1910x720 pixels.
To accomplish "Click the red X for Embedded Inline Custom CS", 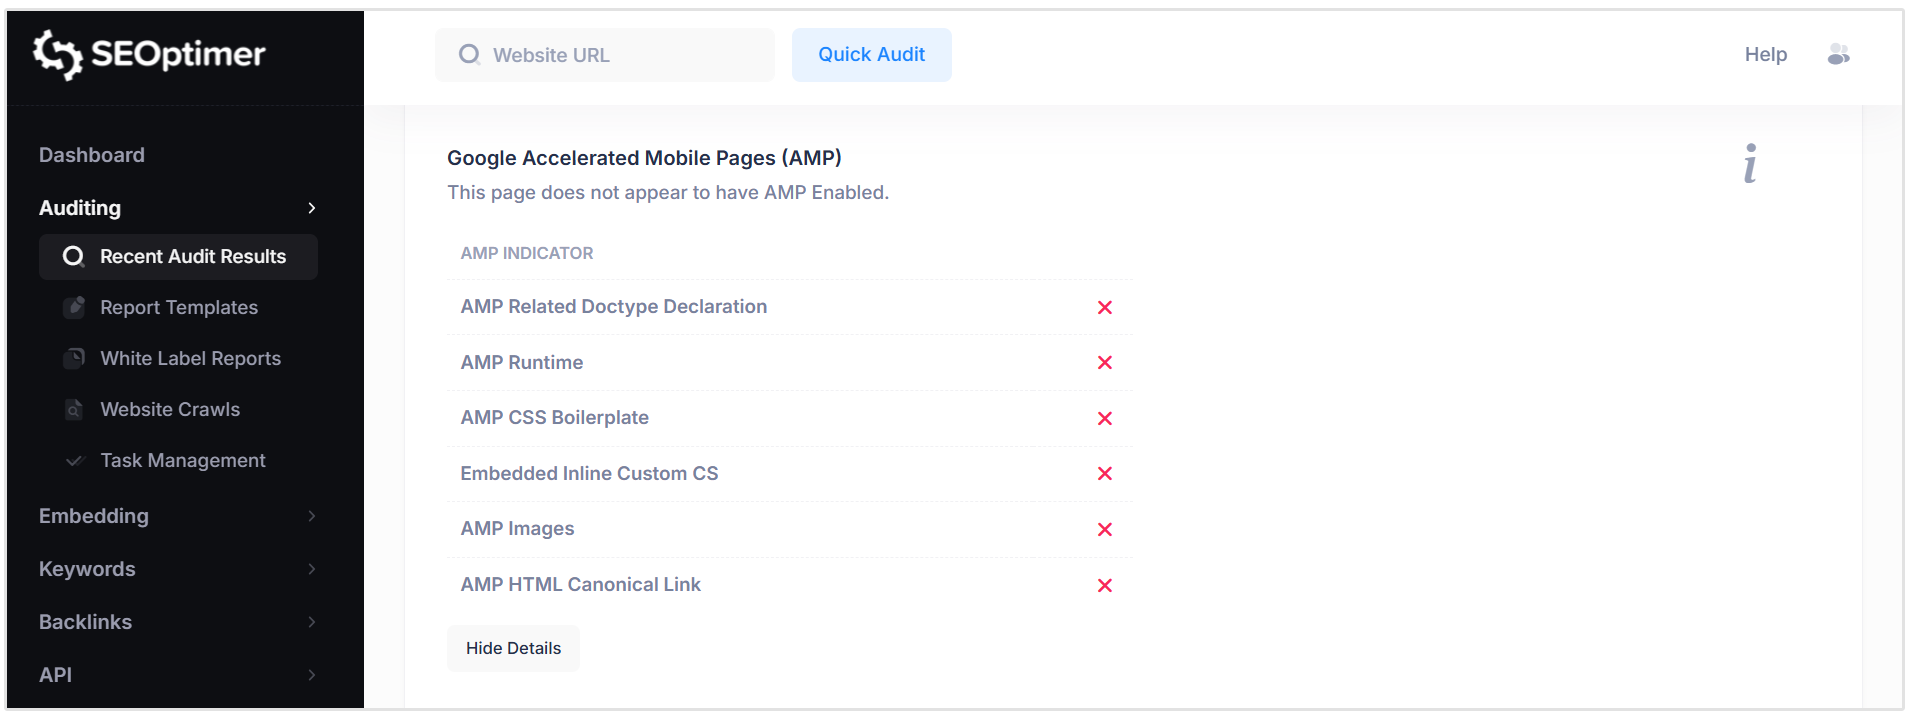I will click(1105, 473).
